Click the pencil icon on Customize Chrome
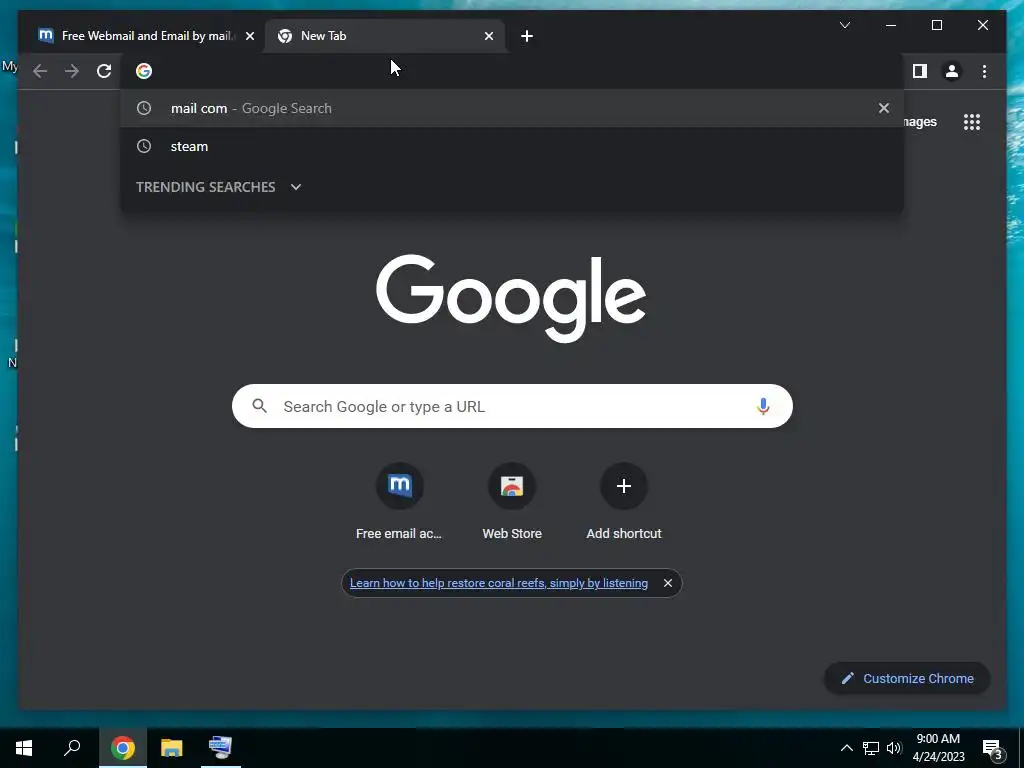This screenshot has height=768, width=1024. (x=847, y=679)
